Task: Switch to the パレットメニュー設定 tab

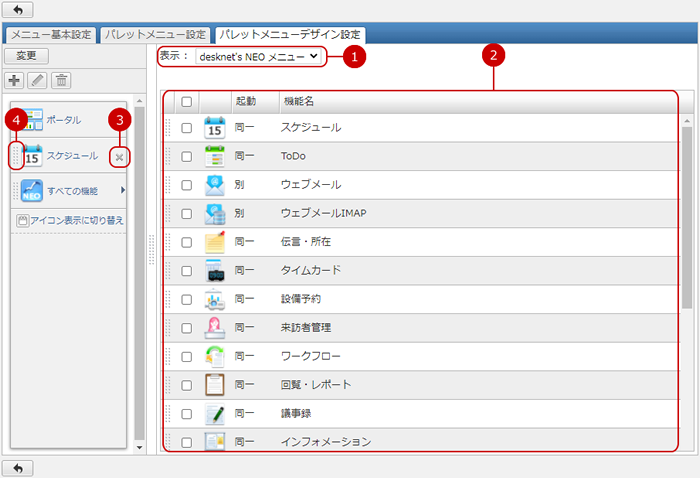Action: pyautogui.click(x=156, y=35)
